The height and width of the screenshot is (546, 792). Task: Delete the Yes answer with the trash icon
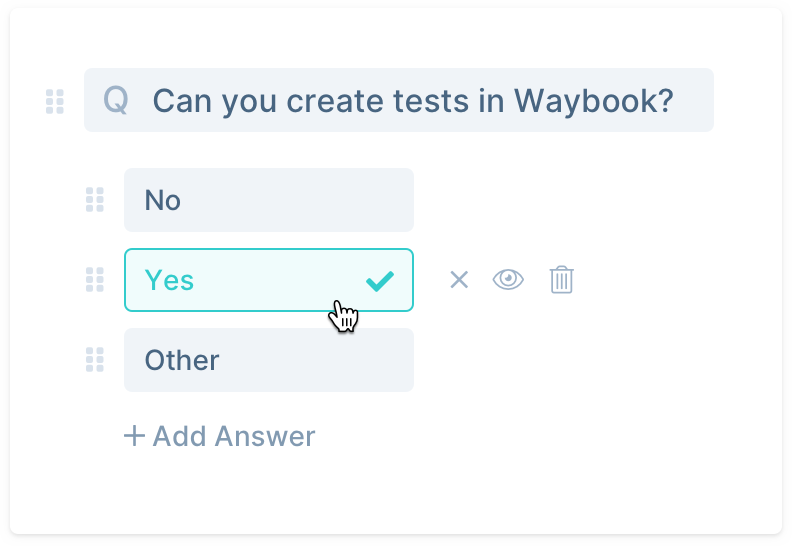(562, 280)
